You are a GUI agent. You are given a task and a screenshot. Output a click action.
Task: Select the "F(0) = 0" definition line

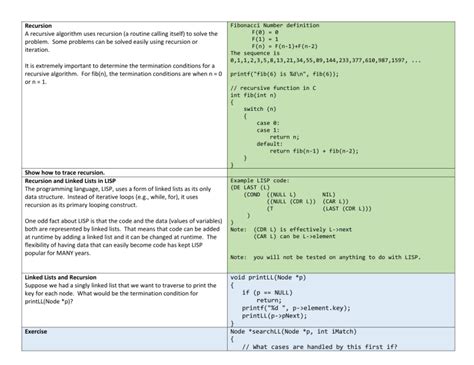coord(265,32)
